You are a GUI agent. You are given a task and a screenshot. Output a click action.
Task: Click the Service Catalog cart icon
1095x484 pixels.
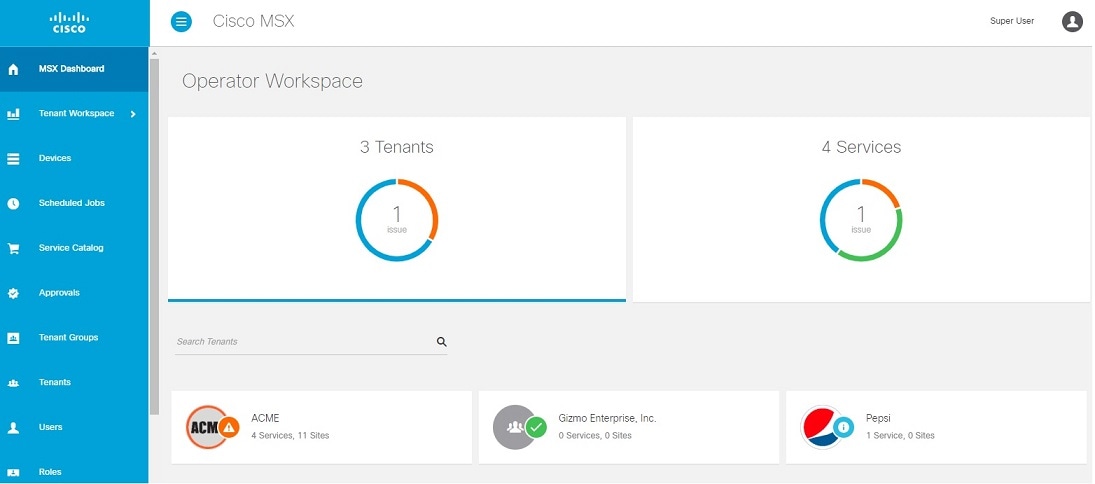point(13,249)
